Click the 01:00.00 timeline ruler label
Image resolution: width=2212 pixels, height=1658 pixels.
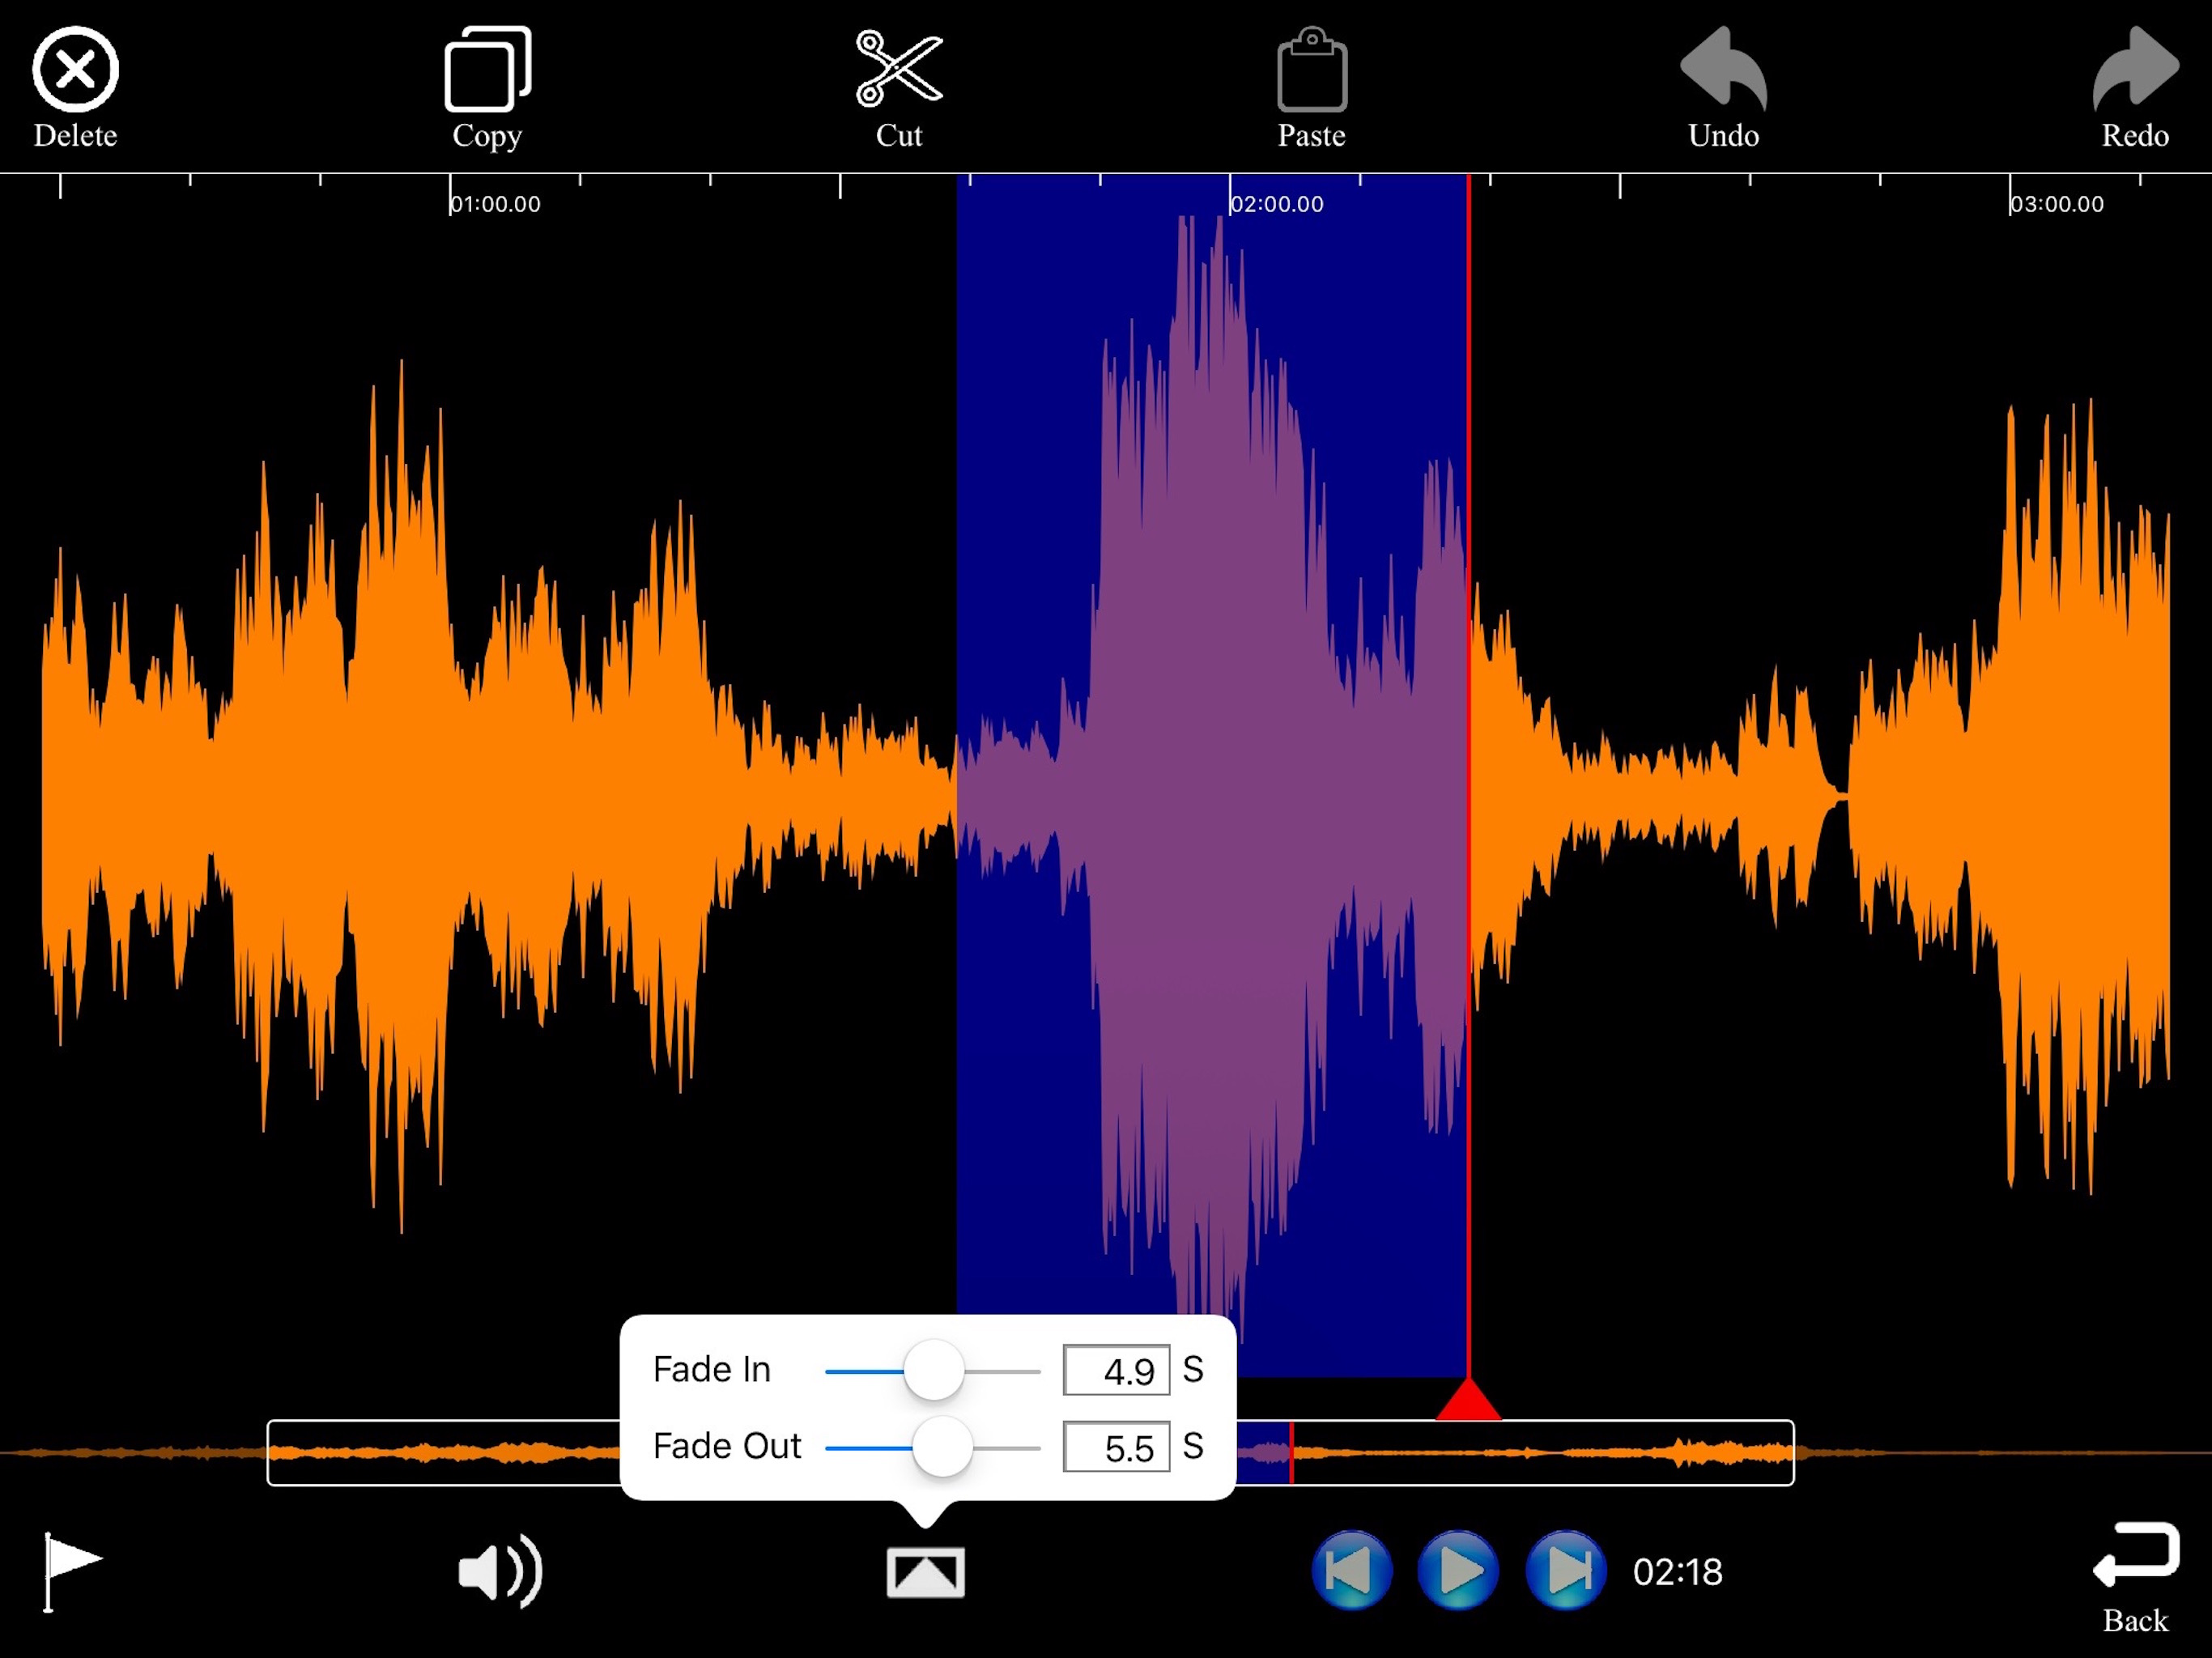click(495, 204)
